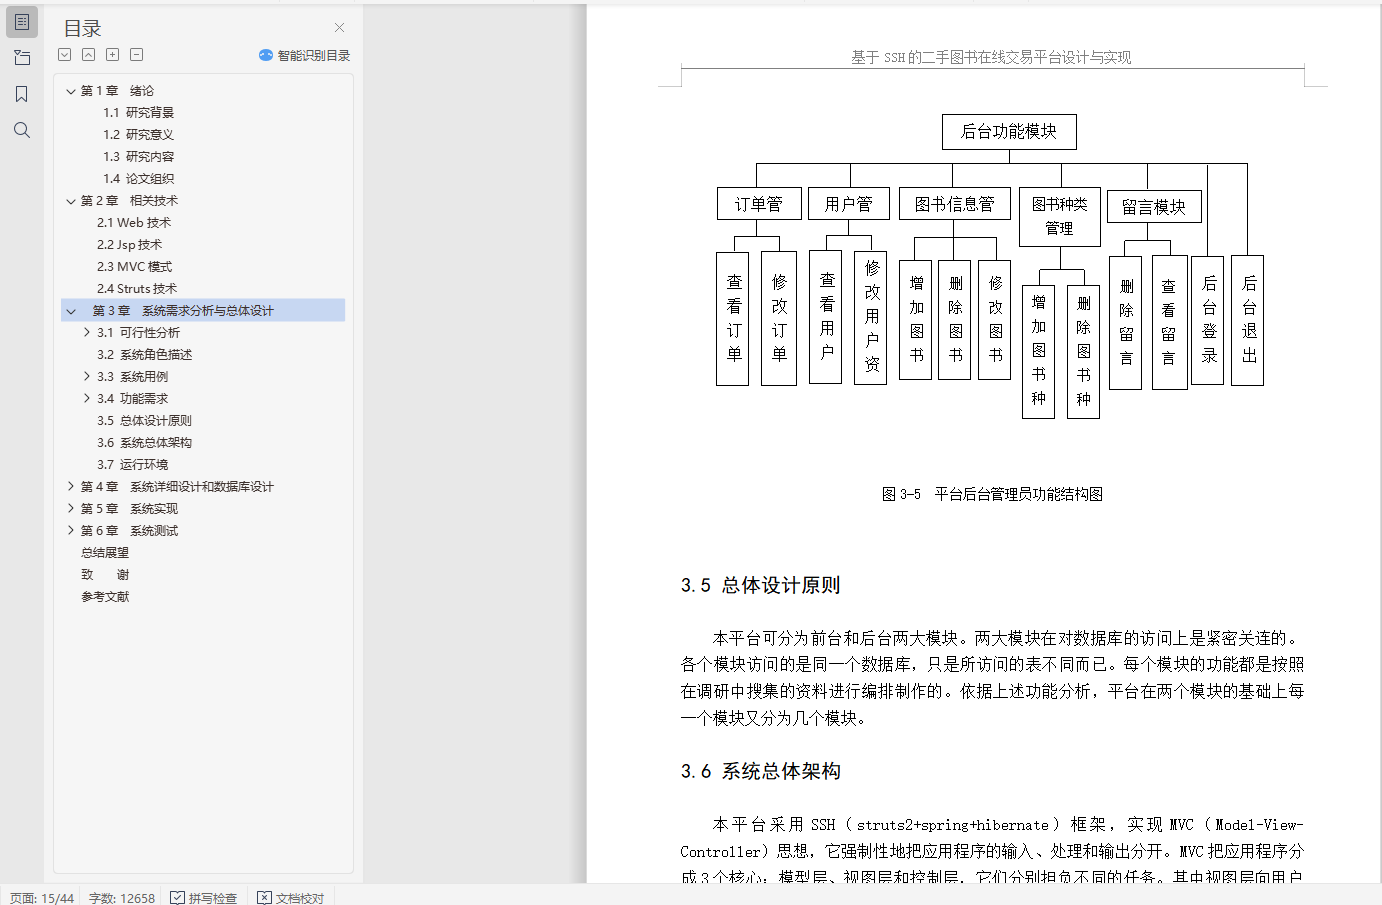This screenshot has width=1382, height=905.
Task: Select the 第6章 系统测试 outline label
Action: point(129,531)
